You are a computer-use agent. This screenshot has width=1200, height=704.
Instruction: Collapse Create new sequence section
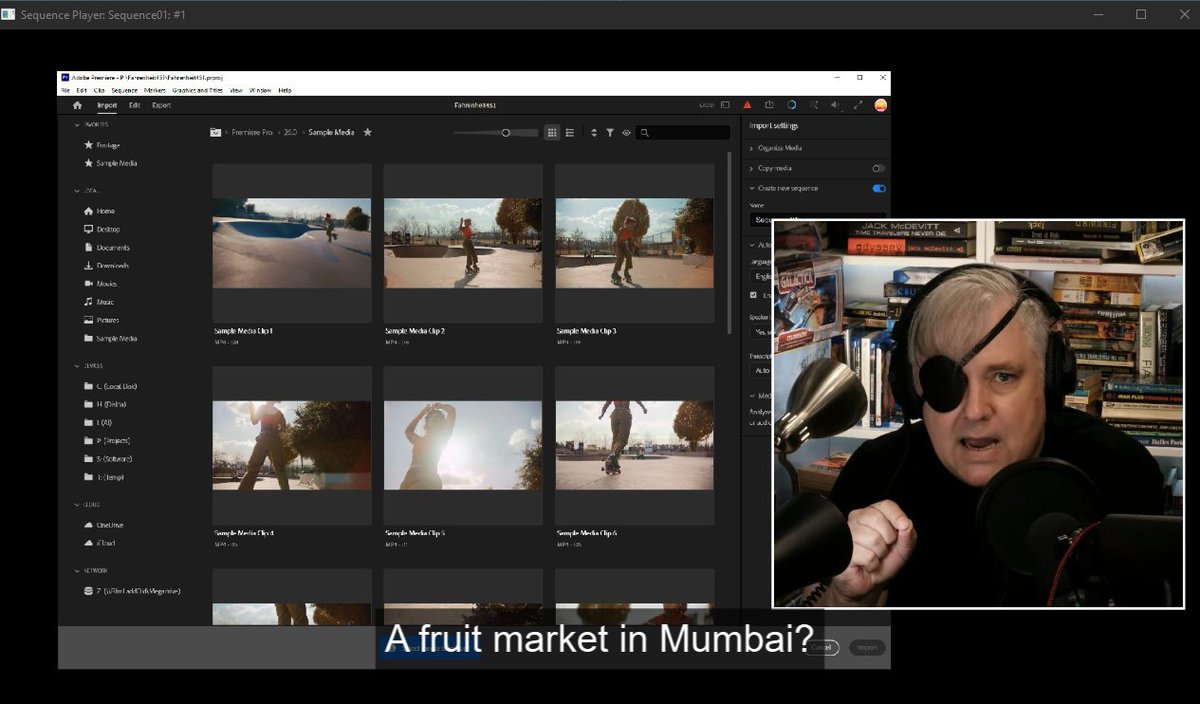pyautogui.click(x=751, y=188)
